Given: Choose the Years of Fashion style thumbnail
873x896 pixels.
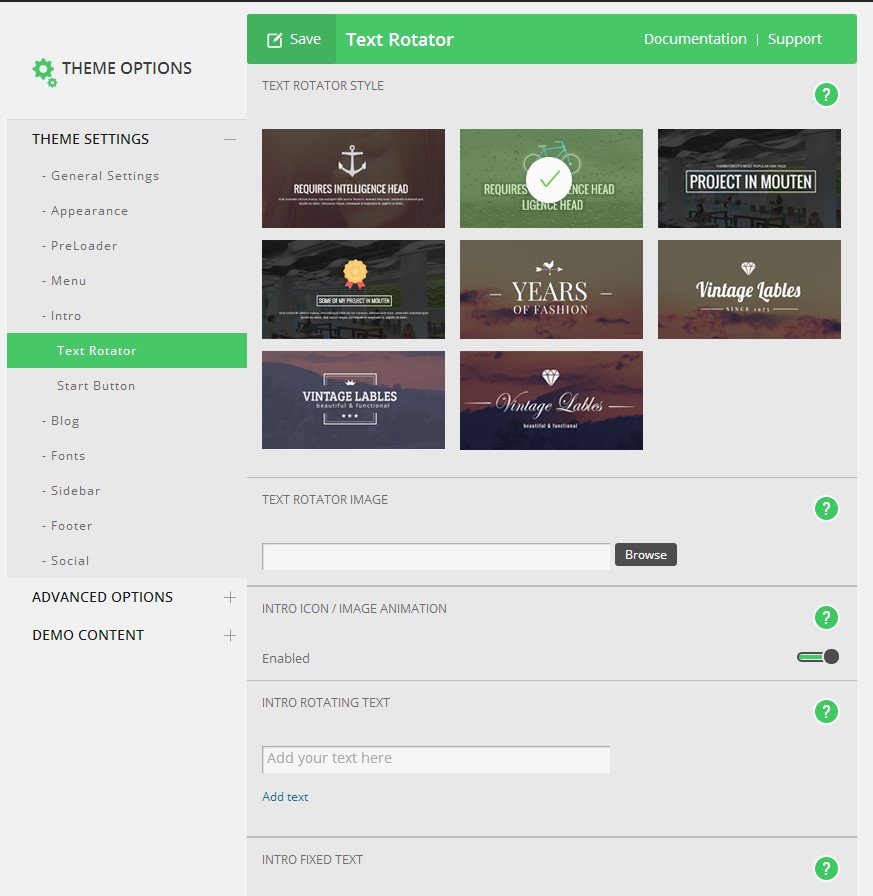Looking at the screenshot, I should click(x=551, y=289).
